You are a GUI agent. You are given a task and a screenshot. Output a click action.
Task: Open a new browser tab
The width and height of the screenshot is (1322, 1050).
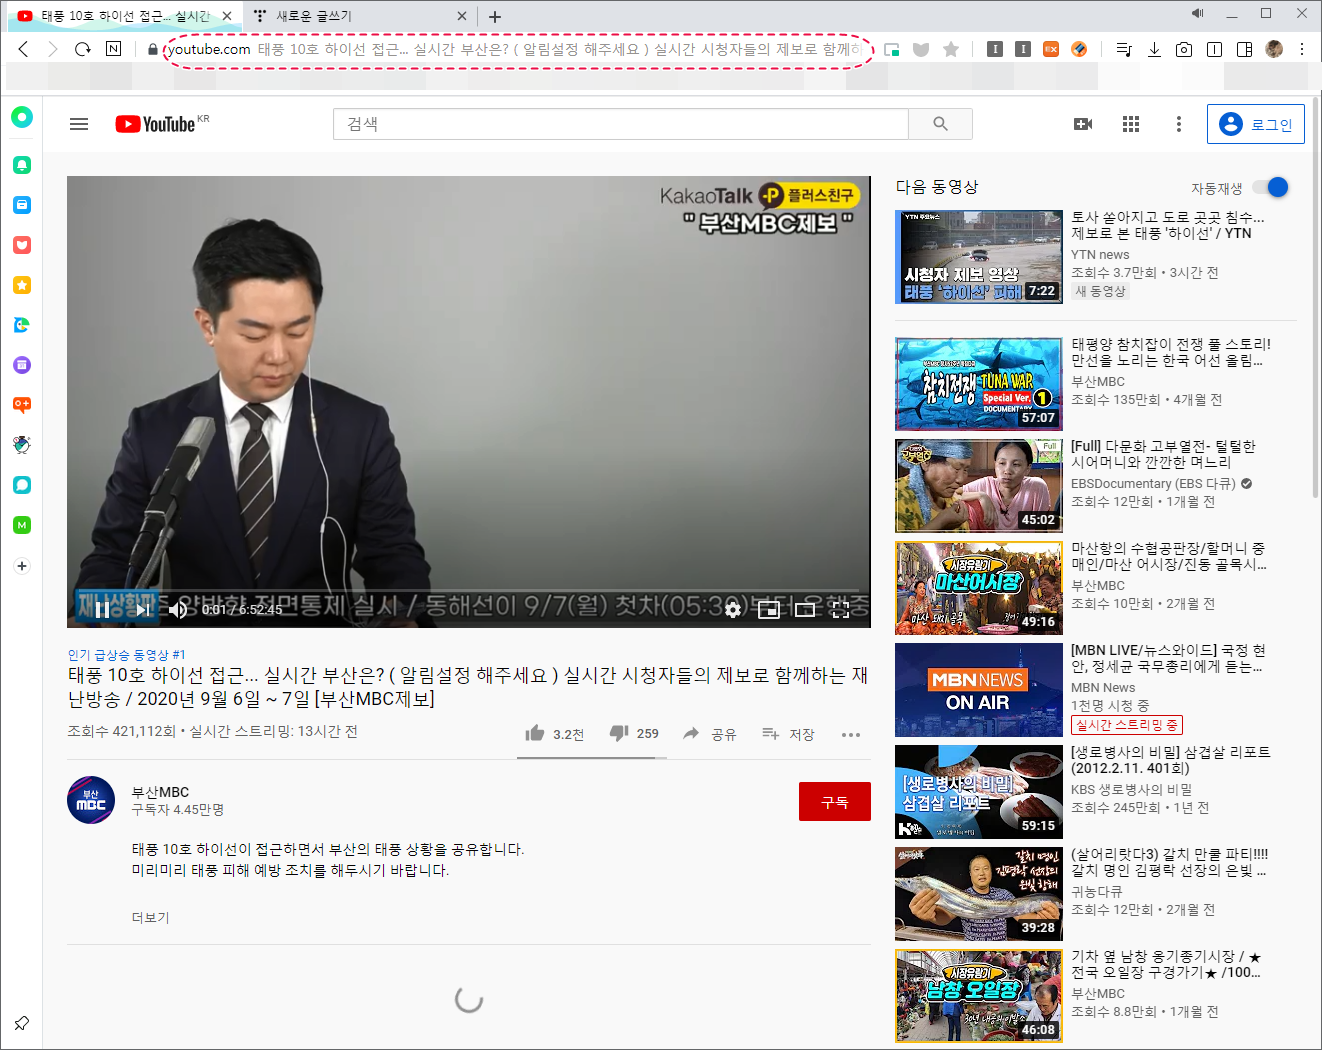click(495, 16)
